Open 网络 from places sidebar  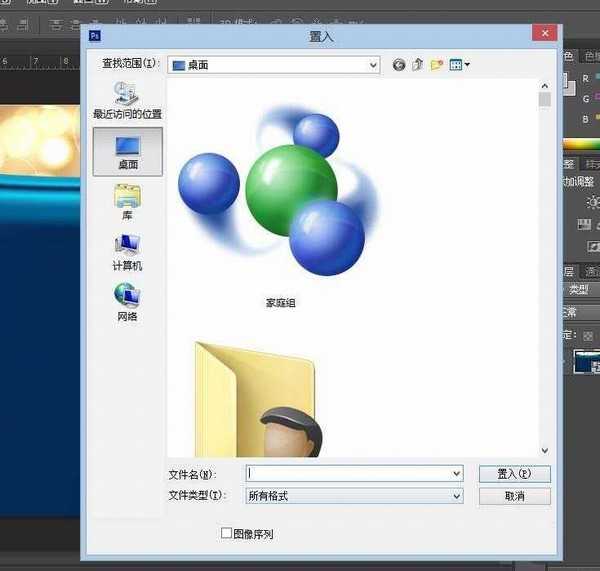[x=127, y=302]
